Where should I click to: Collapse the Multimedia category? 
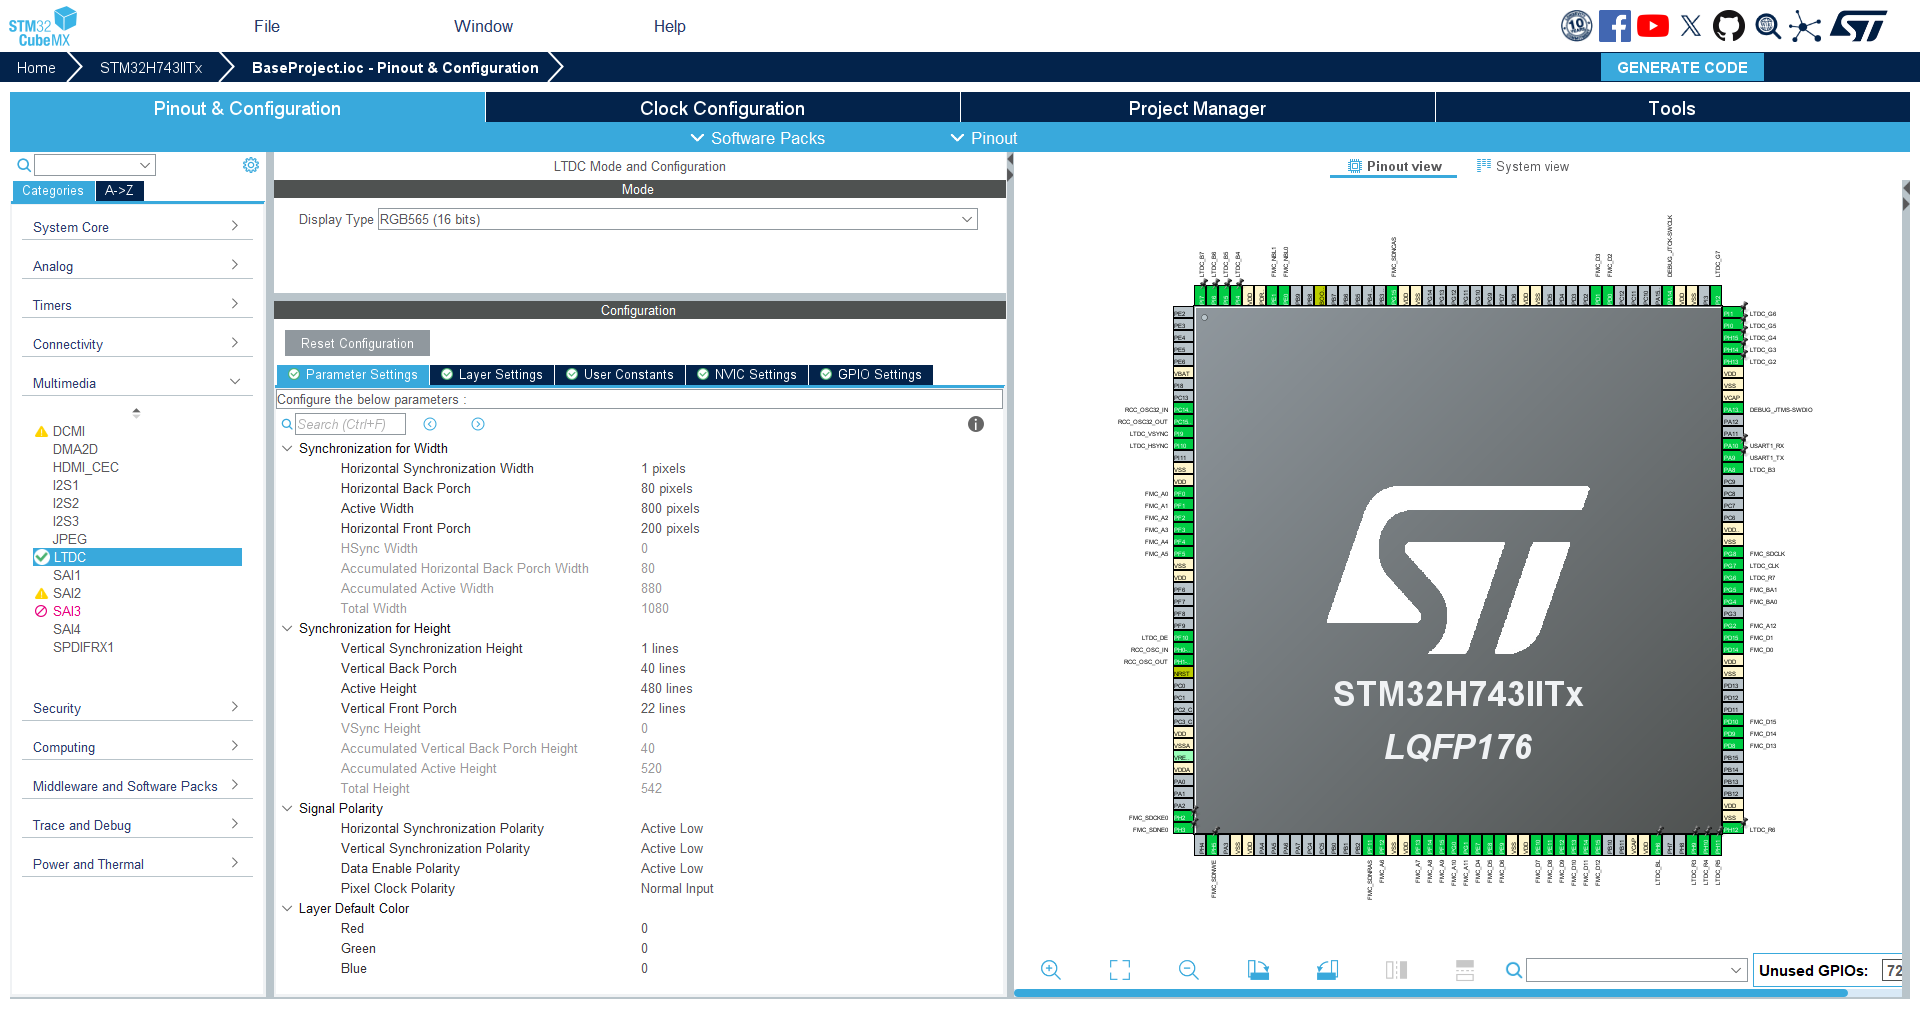pos(136,383)
